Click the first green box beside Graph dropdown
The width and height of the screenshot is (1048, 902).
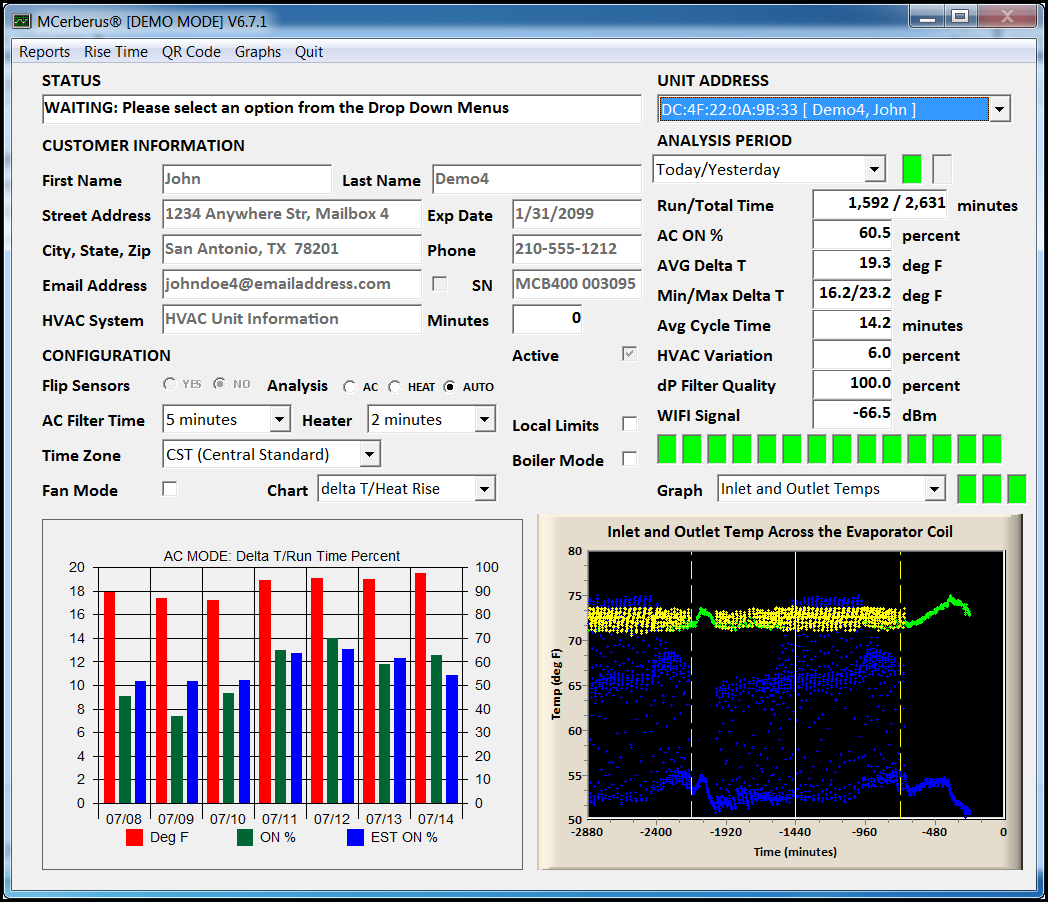coord(967,489)
